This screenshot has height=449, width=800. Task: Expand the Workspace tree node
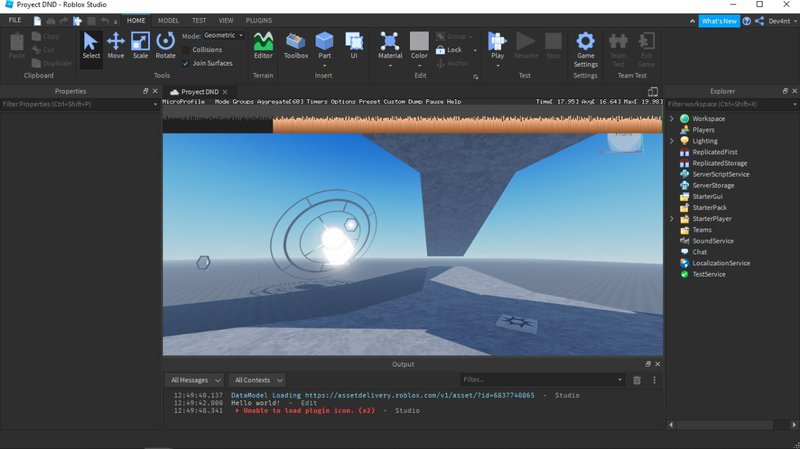tap(672, 119)
